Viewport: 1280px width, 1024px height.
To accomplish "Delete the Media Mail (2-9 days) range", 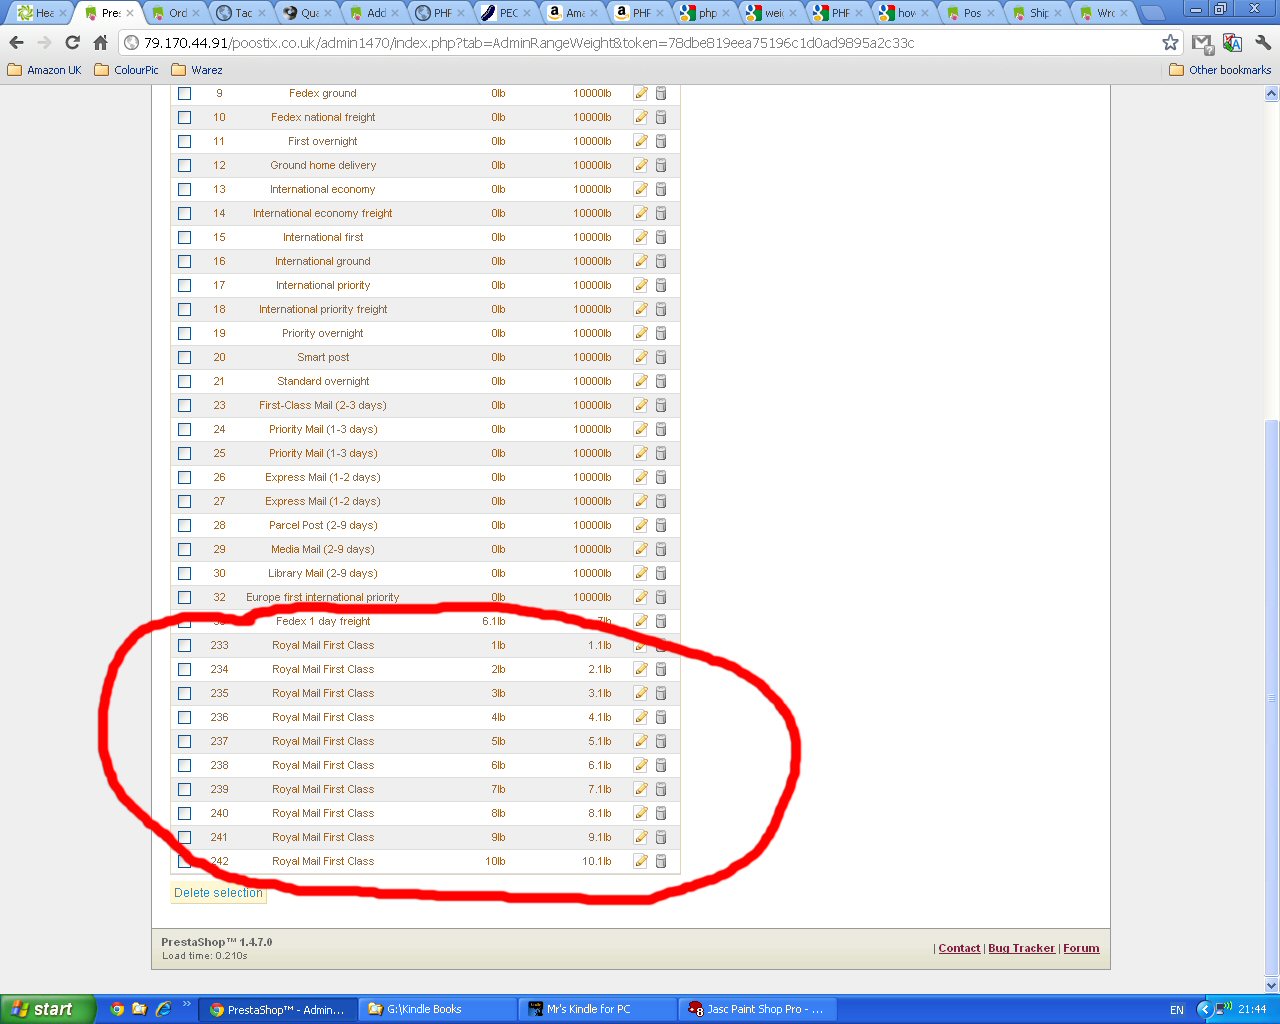I will click(x=661, y=549).
